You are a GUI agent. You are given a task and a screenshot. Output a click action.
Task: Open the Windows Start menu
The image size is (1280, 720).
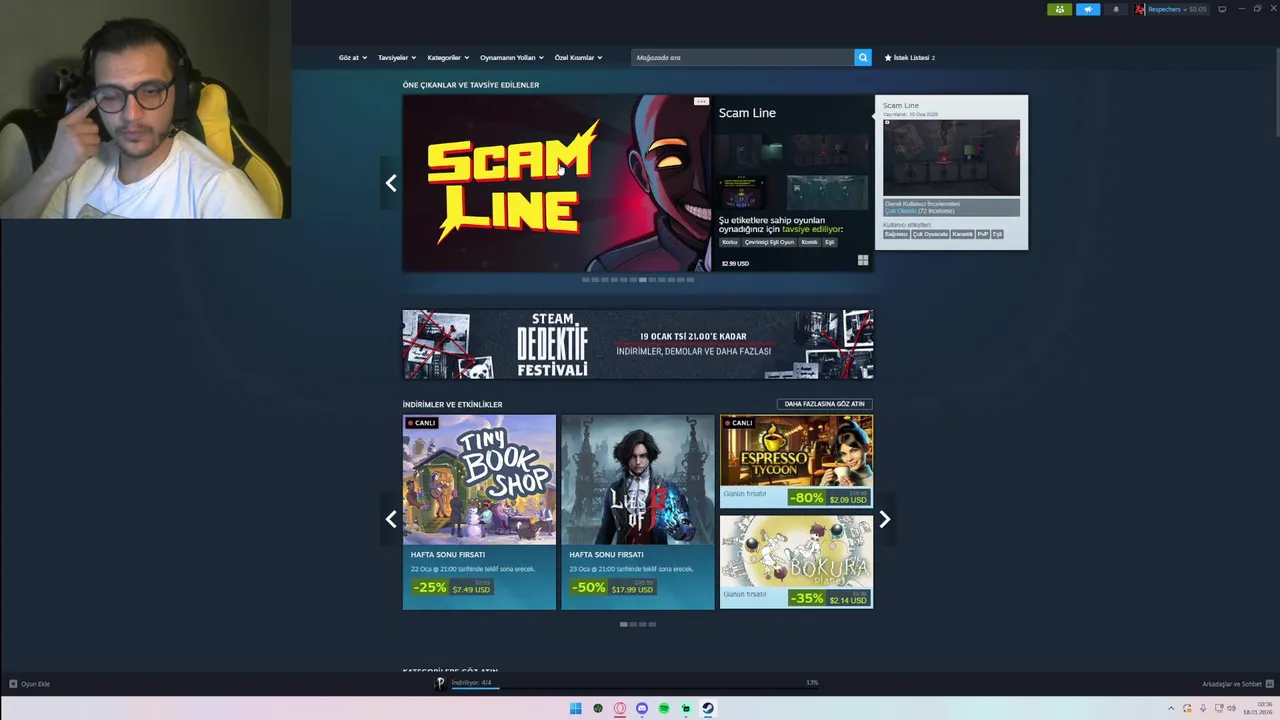tap(576, 709)
